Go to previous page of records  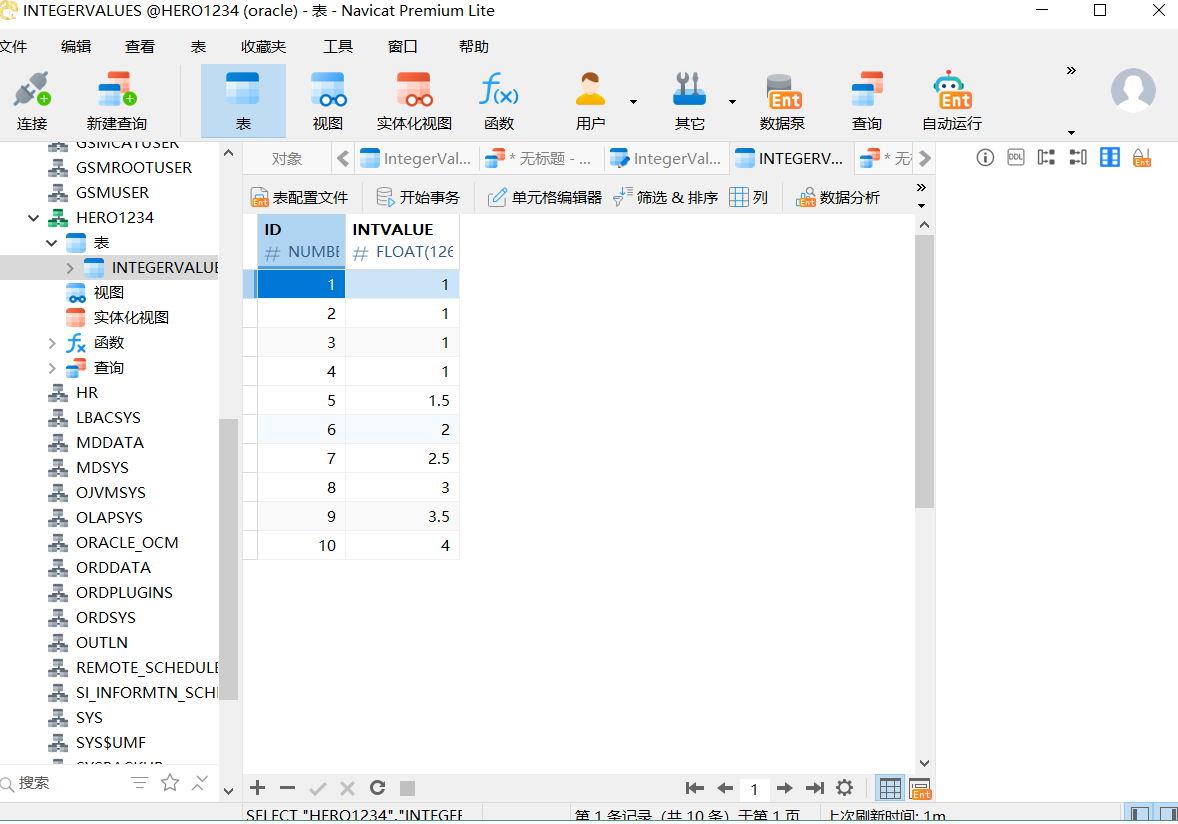pyautogui.click(x=725, y=788)
